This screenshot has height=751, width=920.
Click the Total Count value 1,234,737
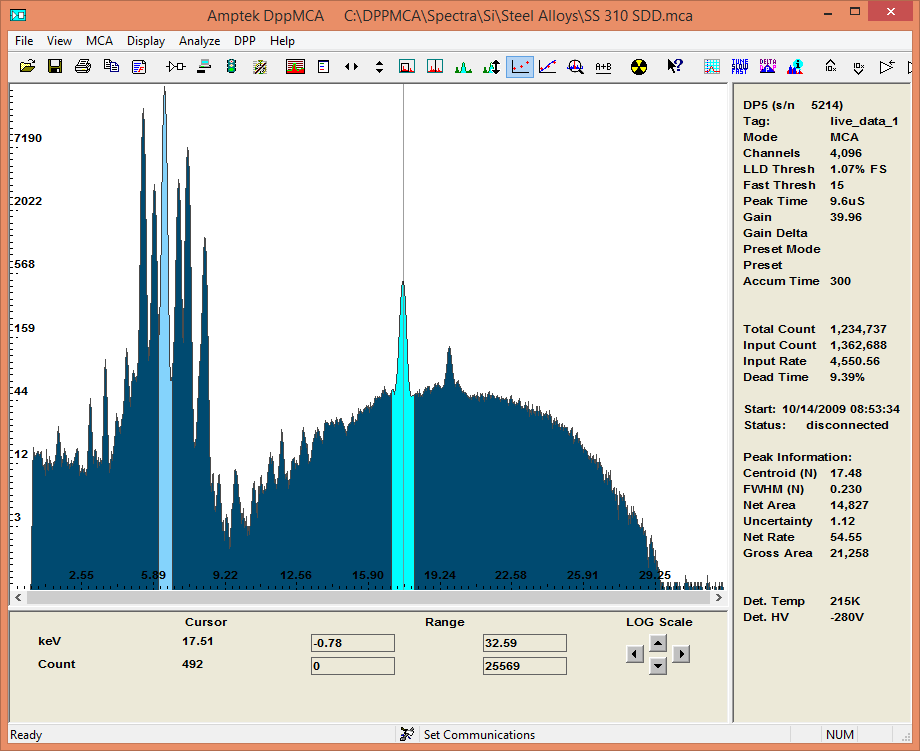tap(858, 329)
